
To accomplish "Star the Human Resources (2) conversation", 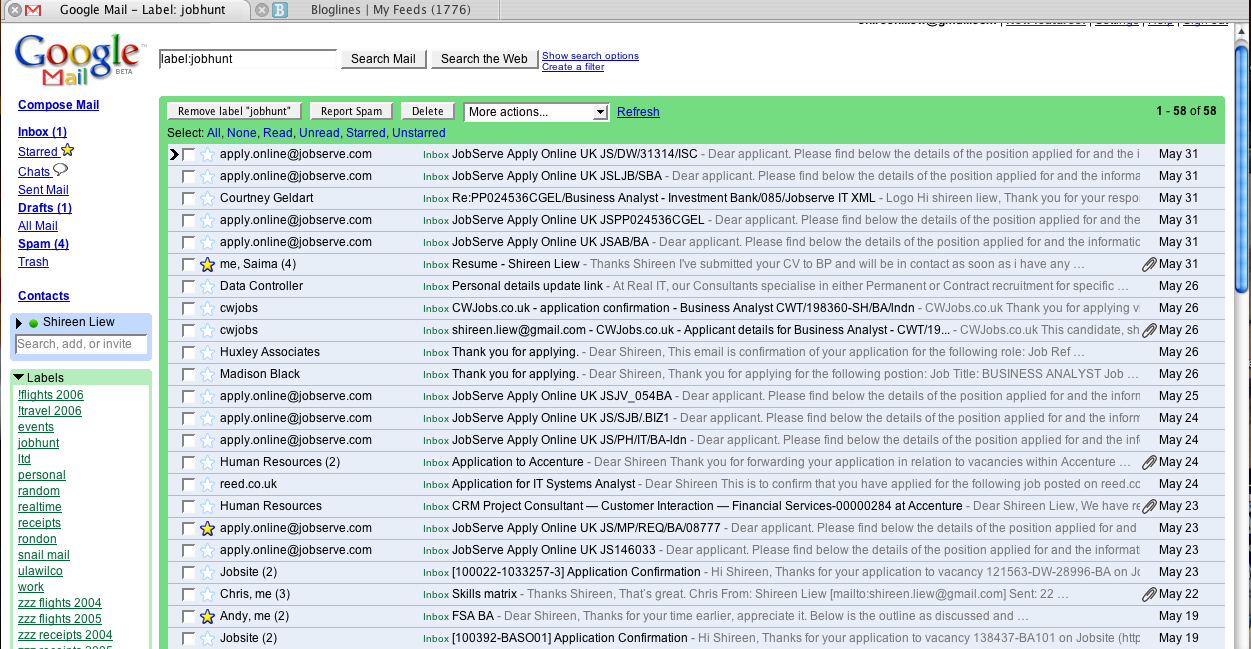I will [x=207, y=462].
